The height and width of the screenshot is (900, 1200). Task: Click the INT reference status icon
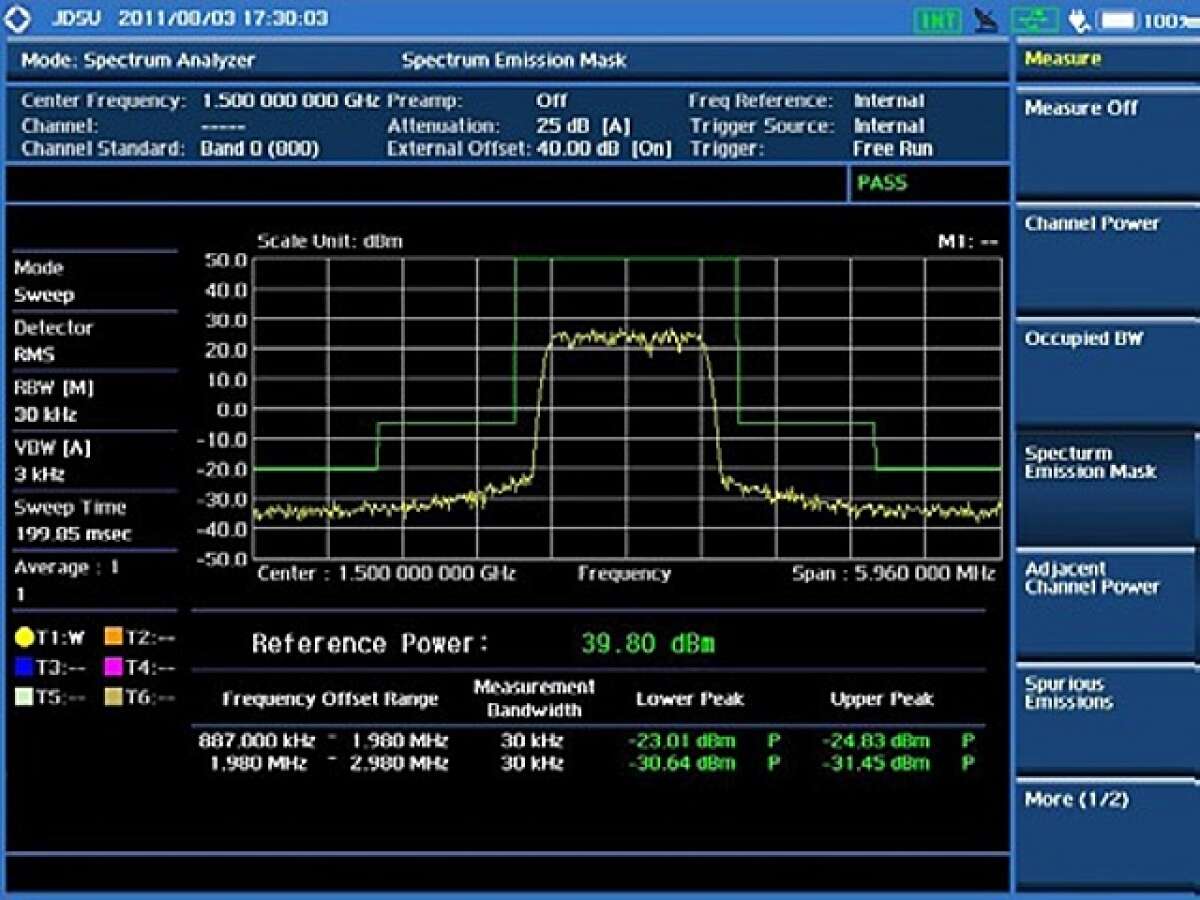pyautogui.click(x=938, y=20)
